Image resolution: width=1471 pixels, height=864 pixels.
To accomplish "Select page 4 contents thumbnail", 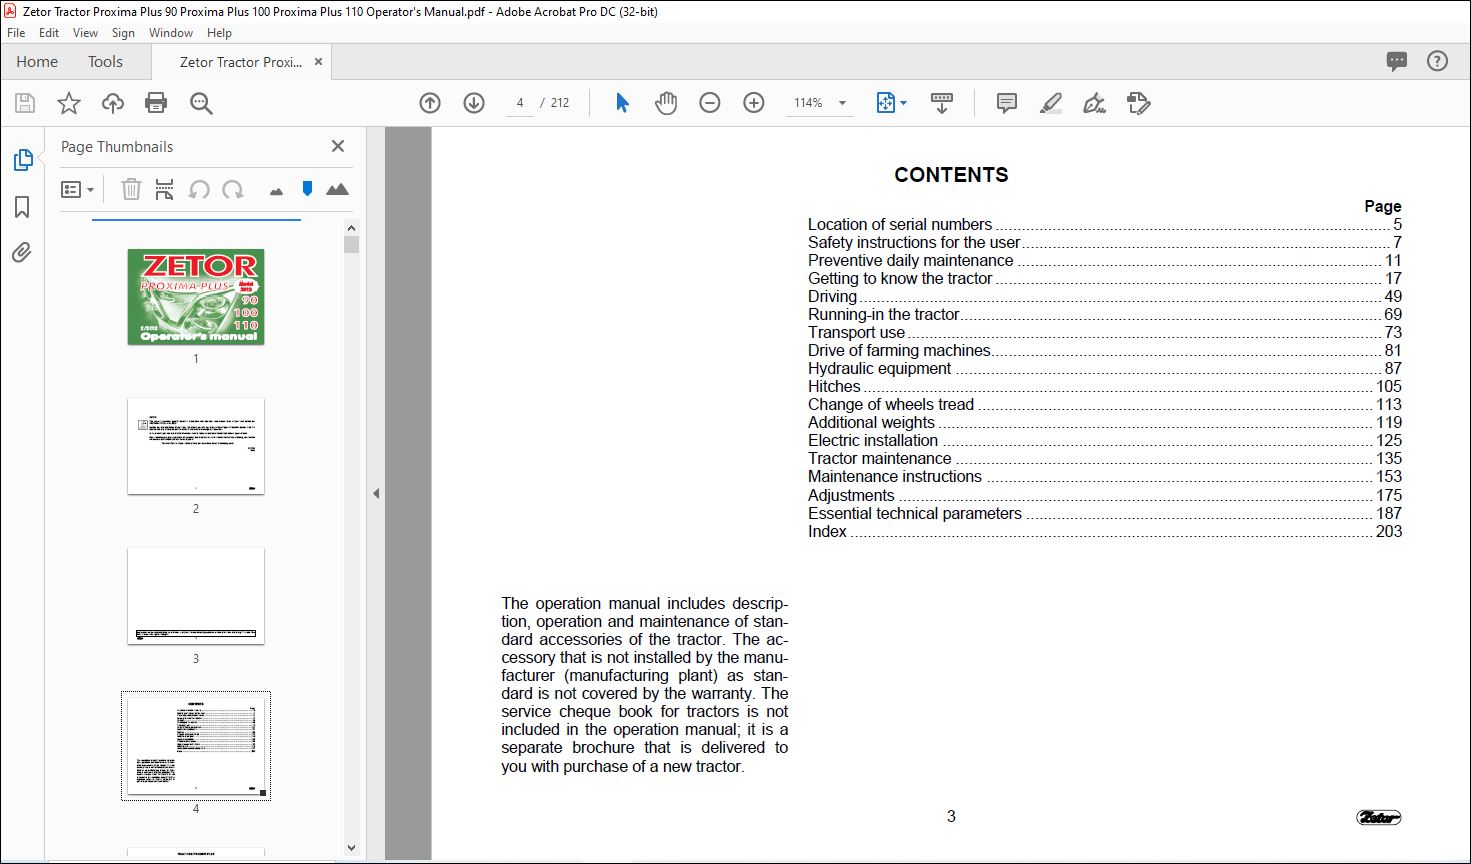I will tap(196, 746).
